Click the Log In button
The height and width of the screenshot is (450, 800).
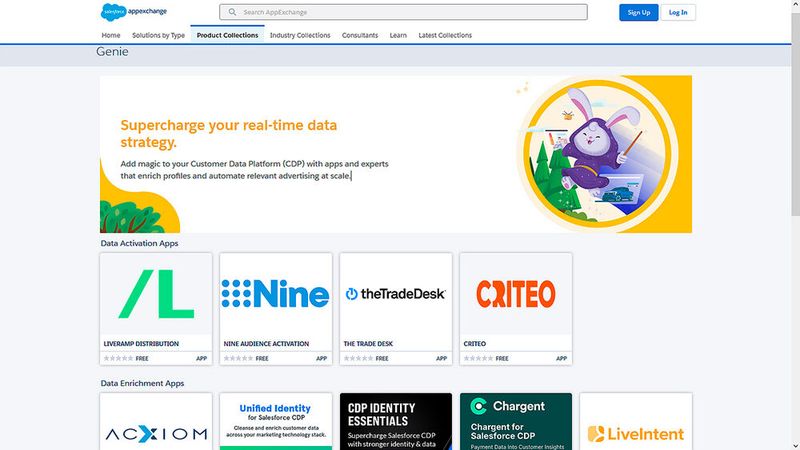678,12
